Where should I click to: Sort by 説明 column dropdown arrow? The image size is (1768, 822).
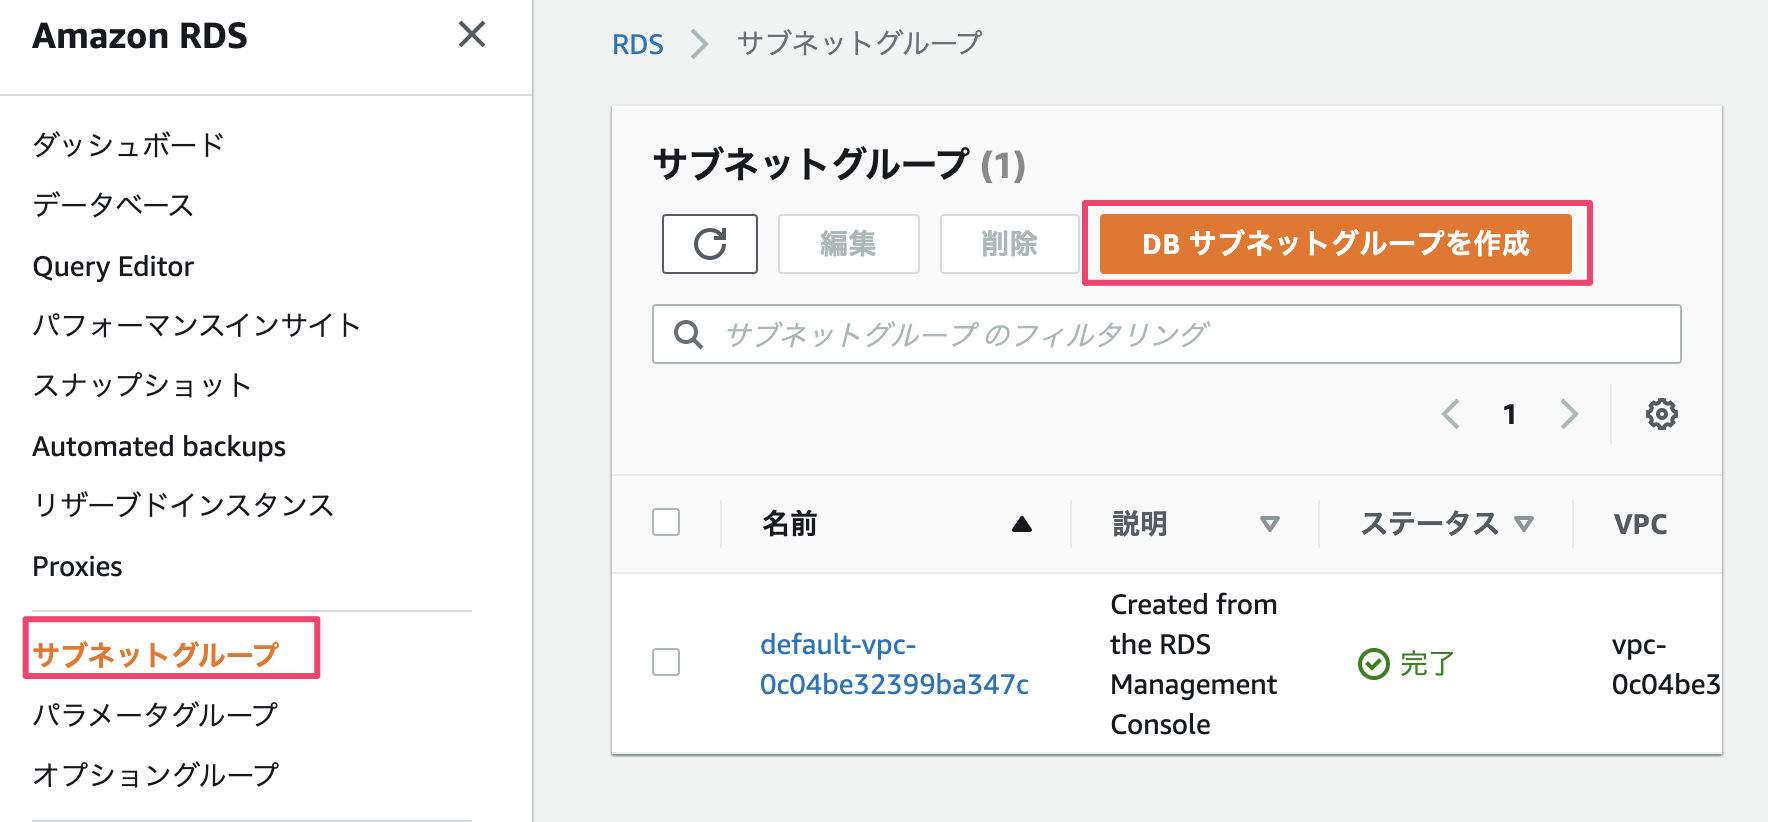[1269, 524]
